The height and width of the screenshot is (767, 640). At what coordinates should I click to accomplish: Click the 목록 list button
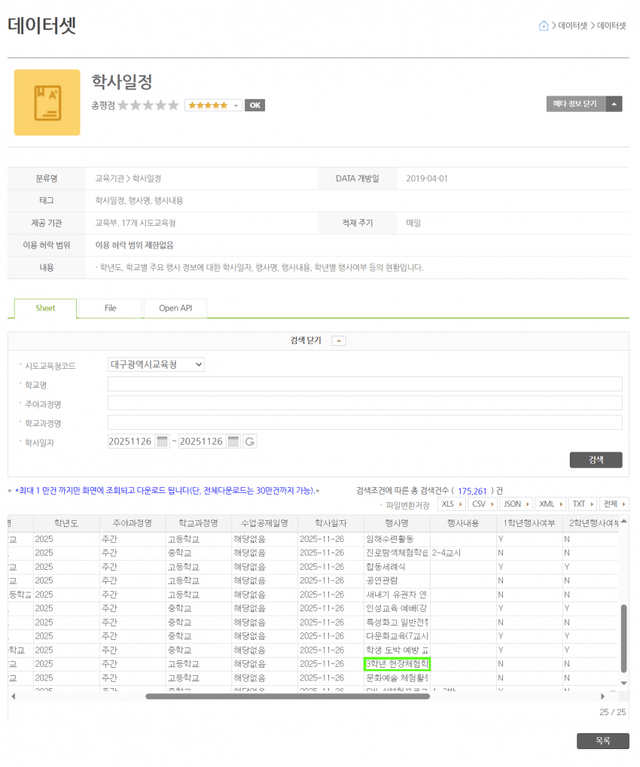point(602,741)
